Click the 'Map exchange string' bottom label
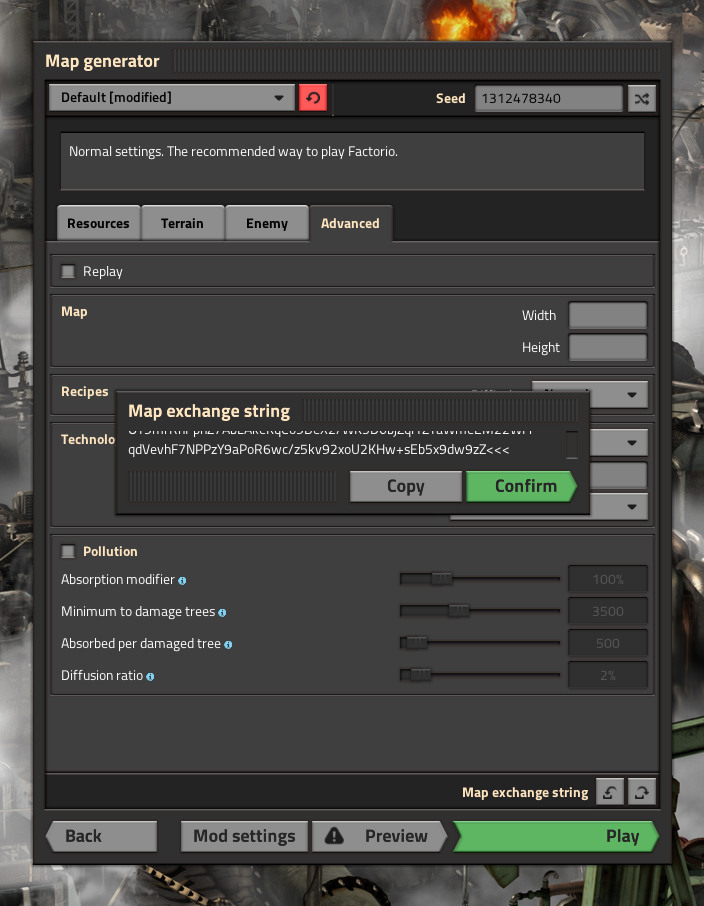The width and height of the screenshot is (704, 906). (525, 792)
